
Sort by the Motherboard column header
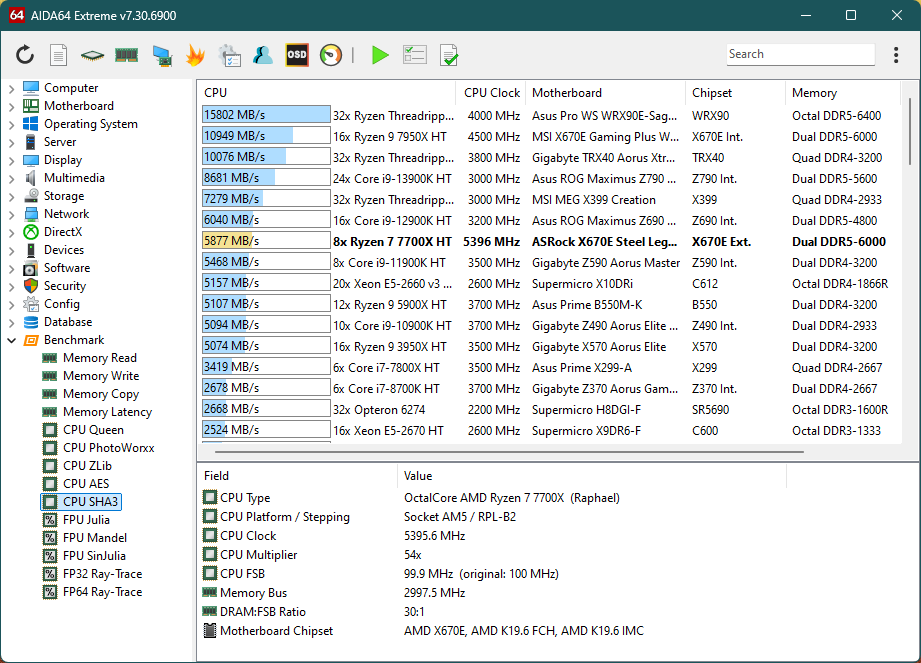click(606, 93)
